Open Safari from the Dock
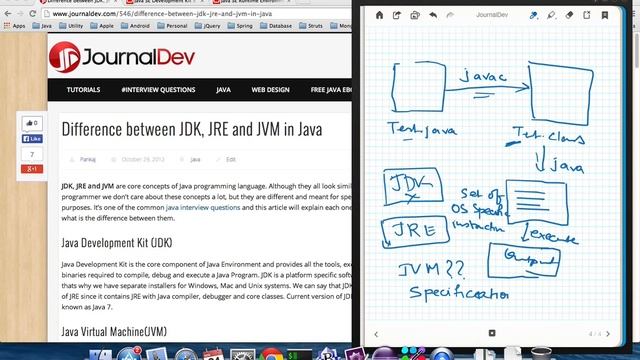Viewport: 640px width, 360px height. [x=186, y=354]
